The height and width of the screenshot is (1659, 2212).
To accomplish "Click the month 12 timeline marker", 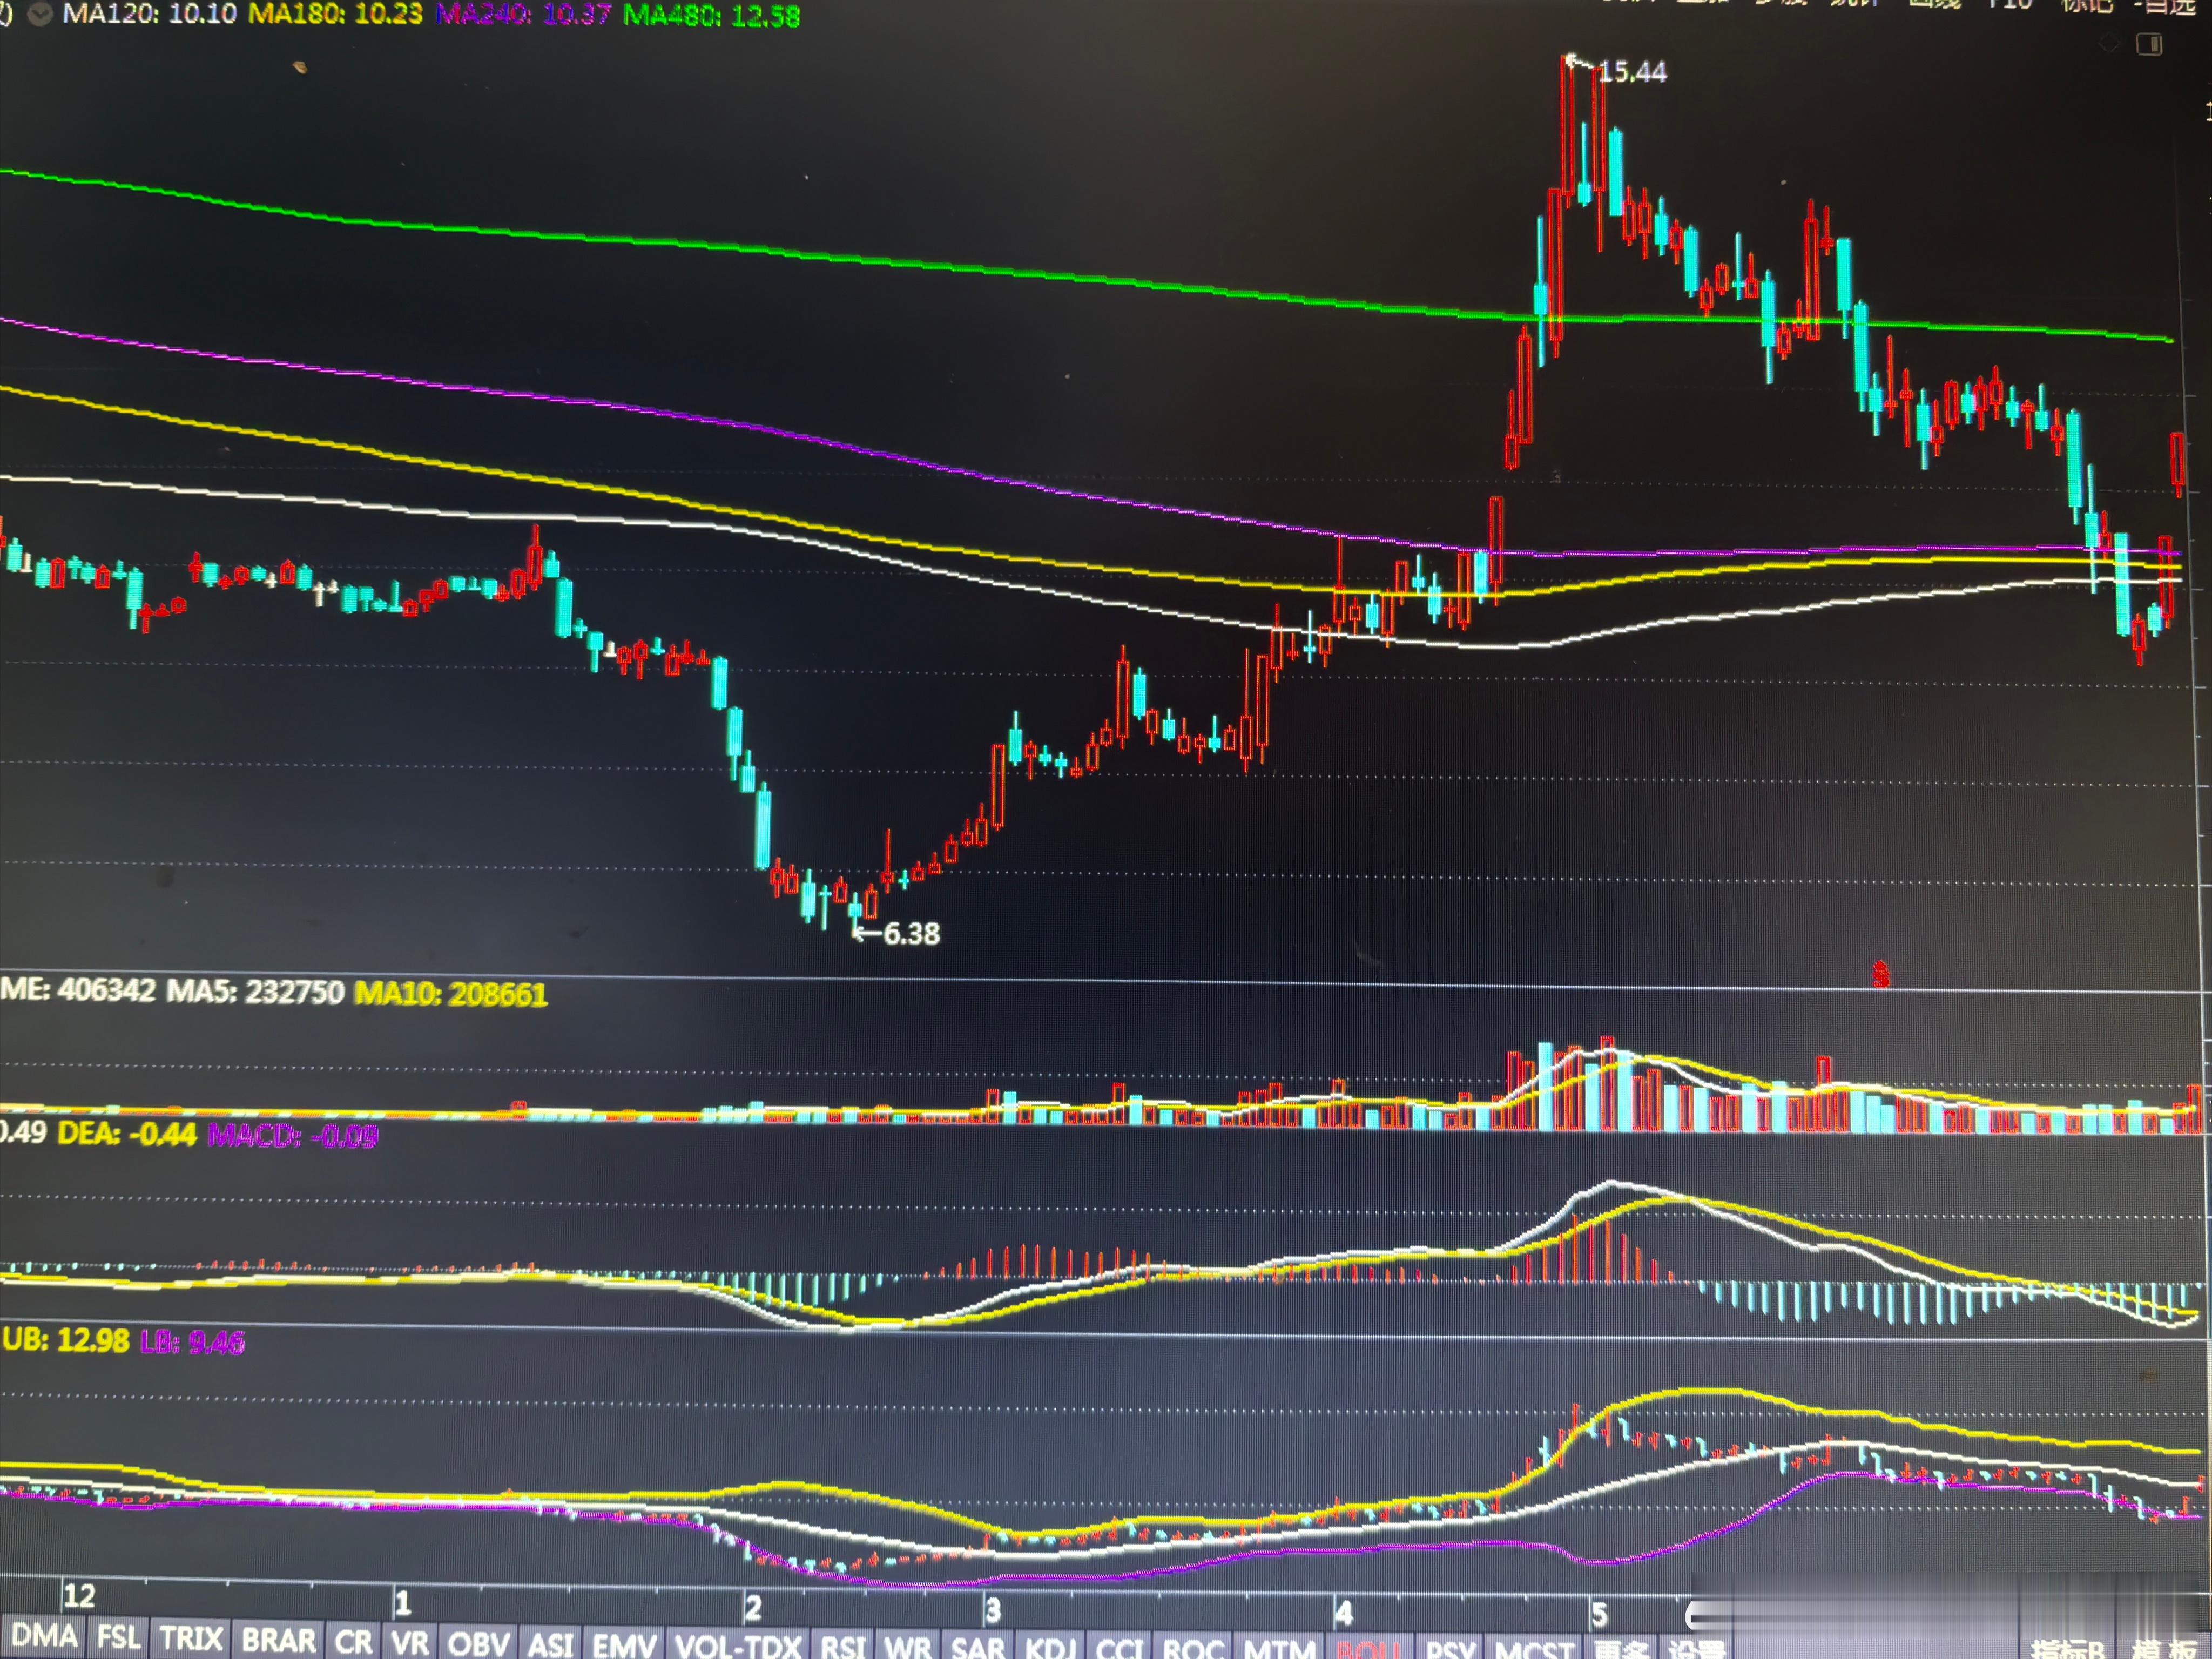I will pos(79,1595).
